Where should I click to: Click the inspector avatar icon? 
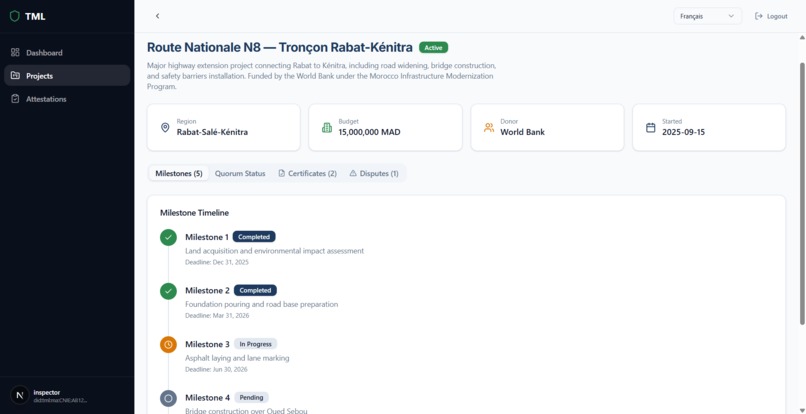pyautogui.click(x=20, y=395)
